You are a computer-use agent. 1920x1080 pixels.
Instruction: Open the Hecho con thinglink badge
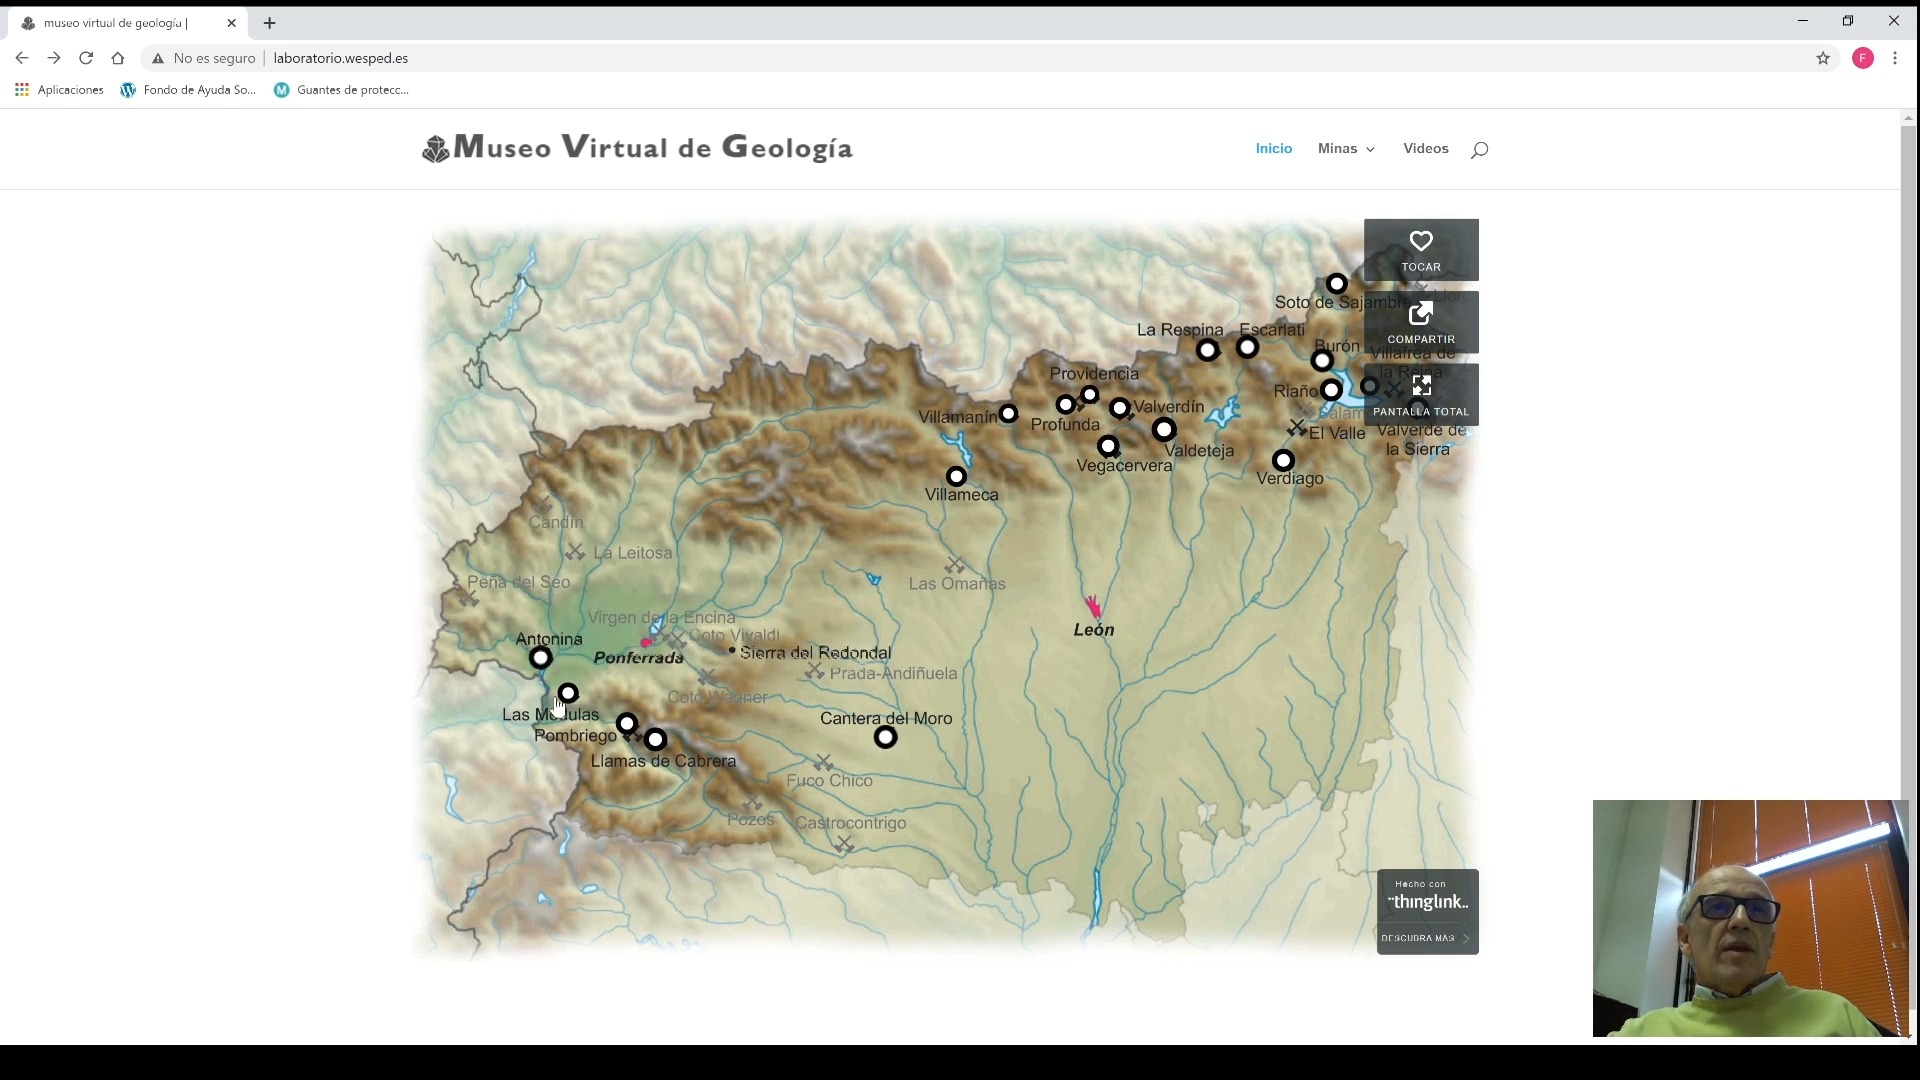[1428, 897]
